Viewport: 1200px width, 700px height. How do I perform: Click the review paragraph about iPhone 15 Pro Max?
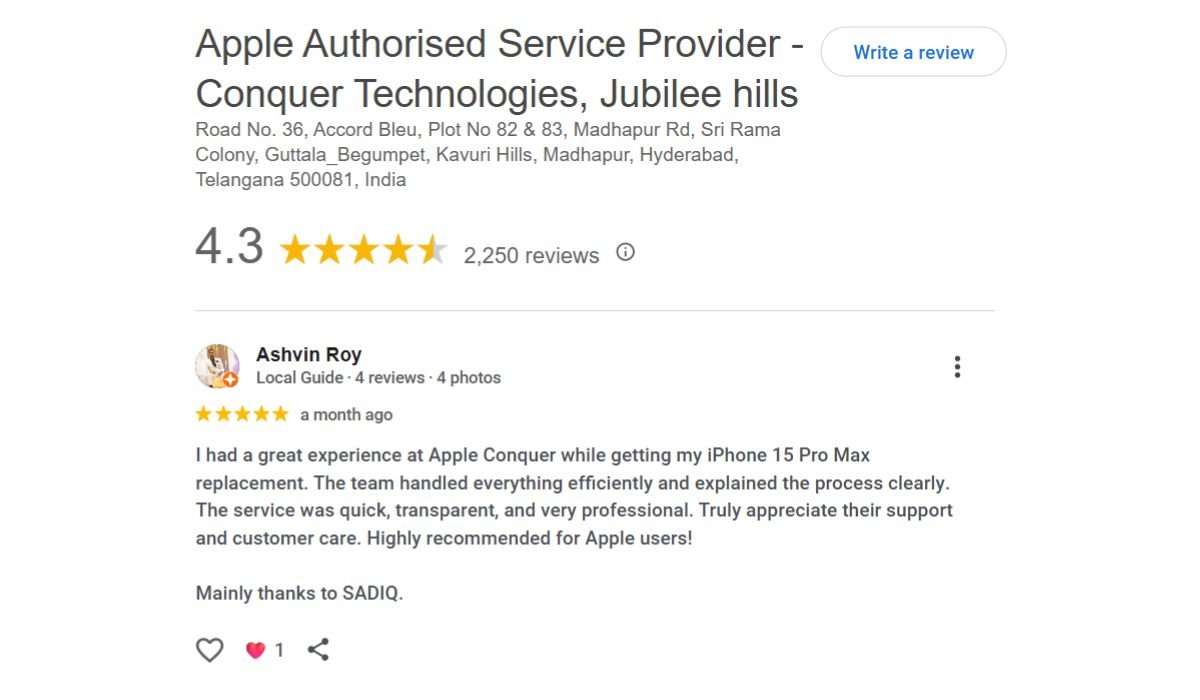[x=574, y=497]
